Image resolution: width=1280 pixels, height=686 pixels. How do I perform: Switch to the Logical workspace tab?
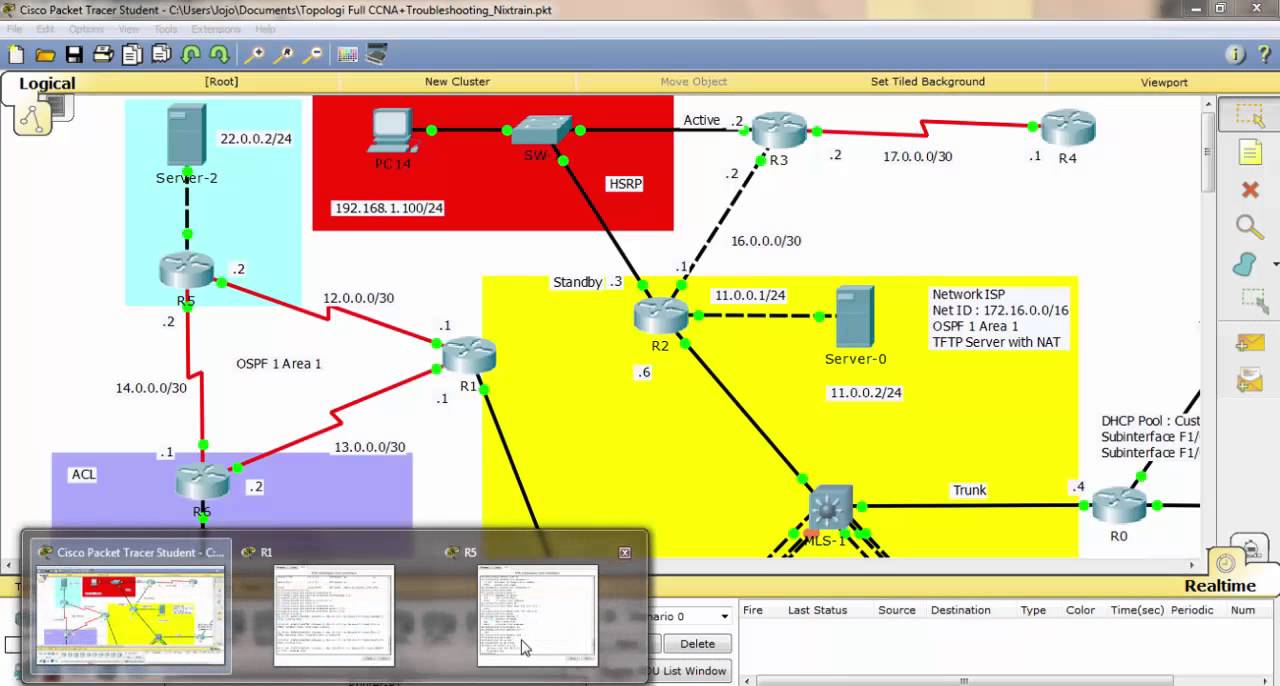click(47, 84)
